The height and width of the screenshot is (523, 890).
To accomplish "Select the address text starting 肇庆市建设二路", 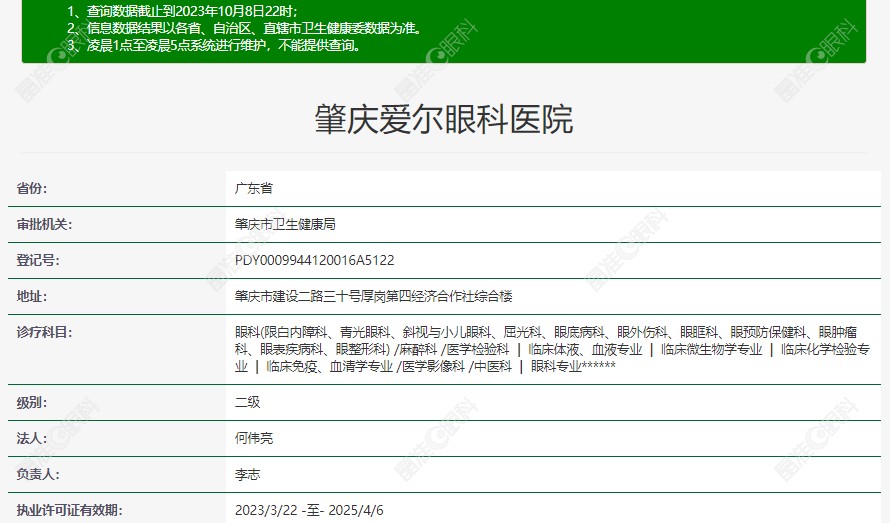I will pyautogui.click(x=373, y=296).
